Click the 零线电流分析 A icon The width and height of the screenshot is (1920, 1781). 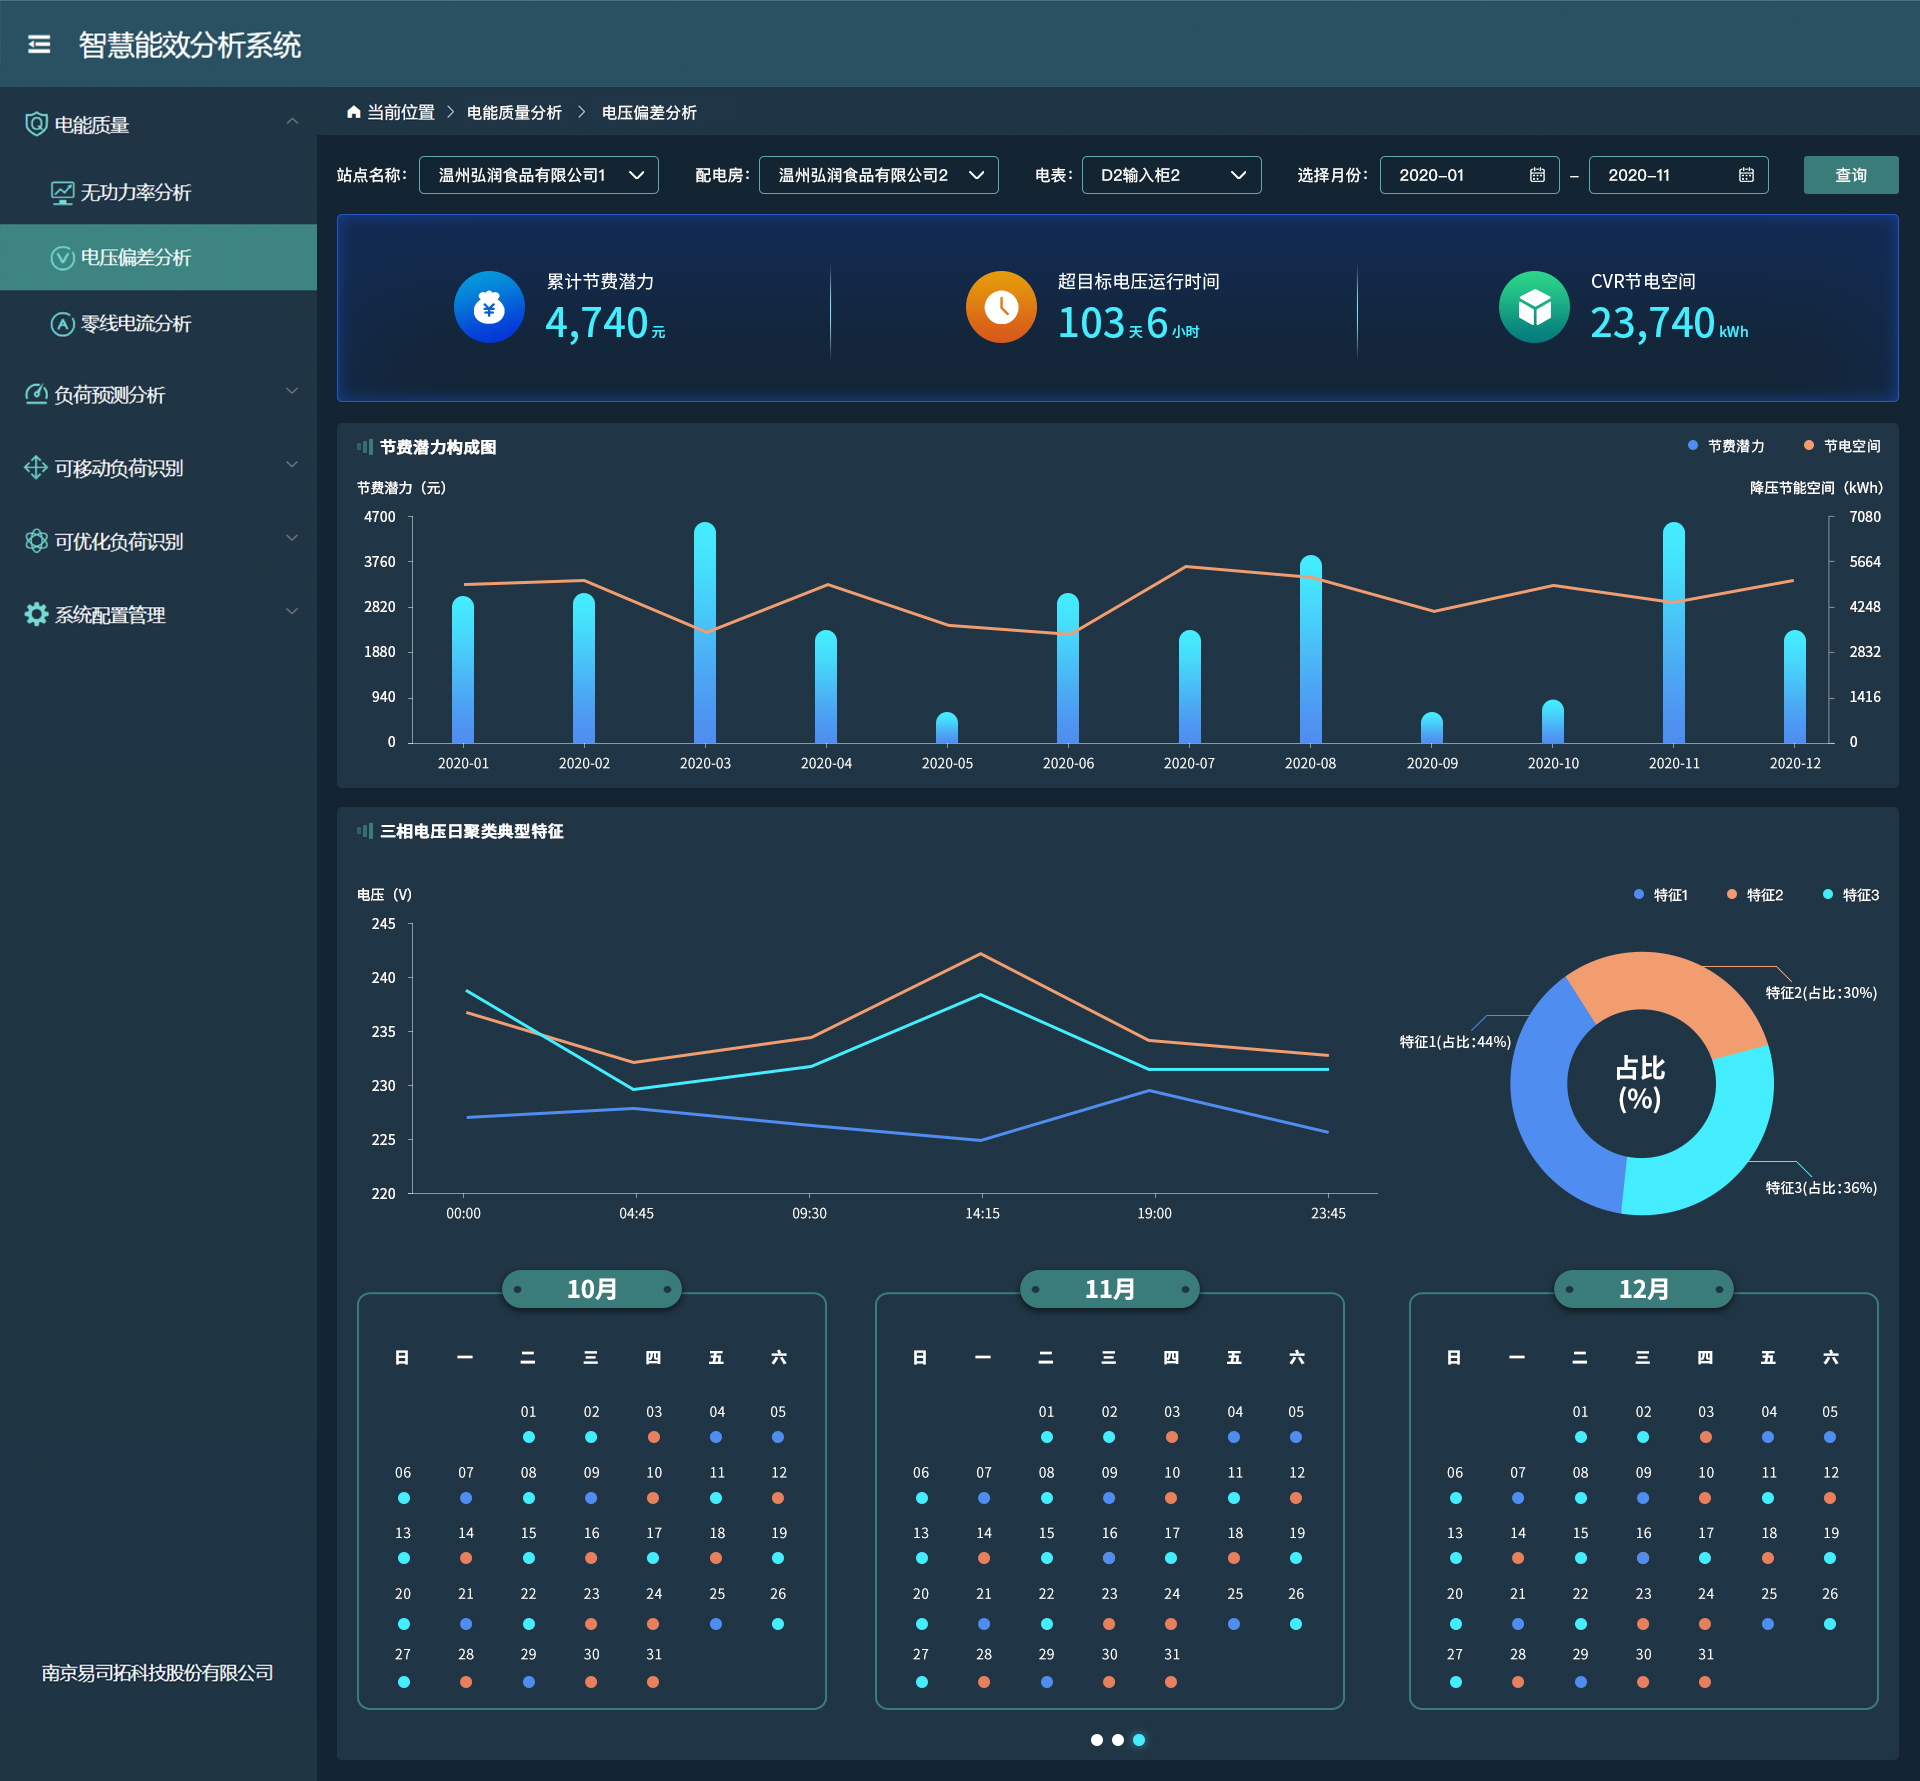click(x=62, y=324)
